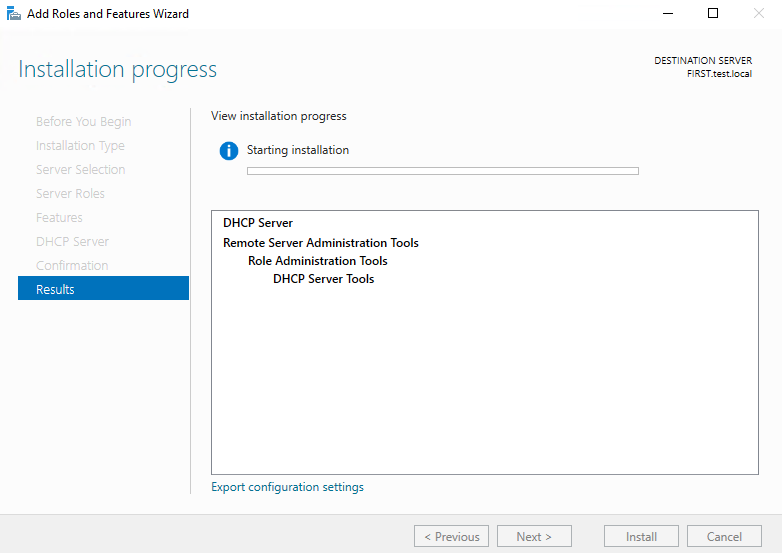Click the Next button
Screen dimensions: 782x553
coord(534,537)
